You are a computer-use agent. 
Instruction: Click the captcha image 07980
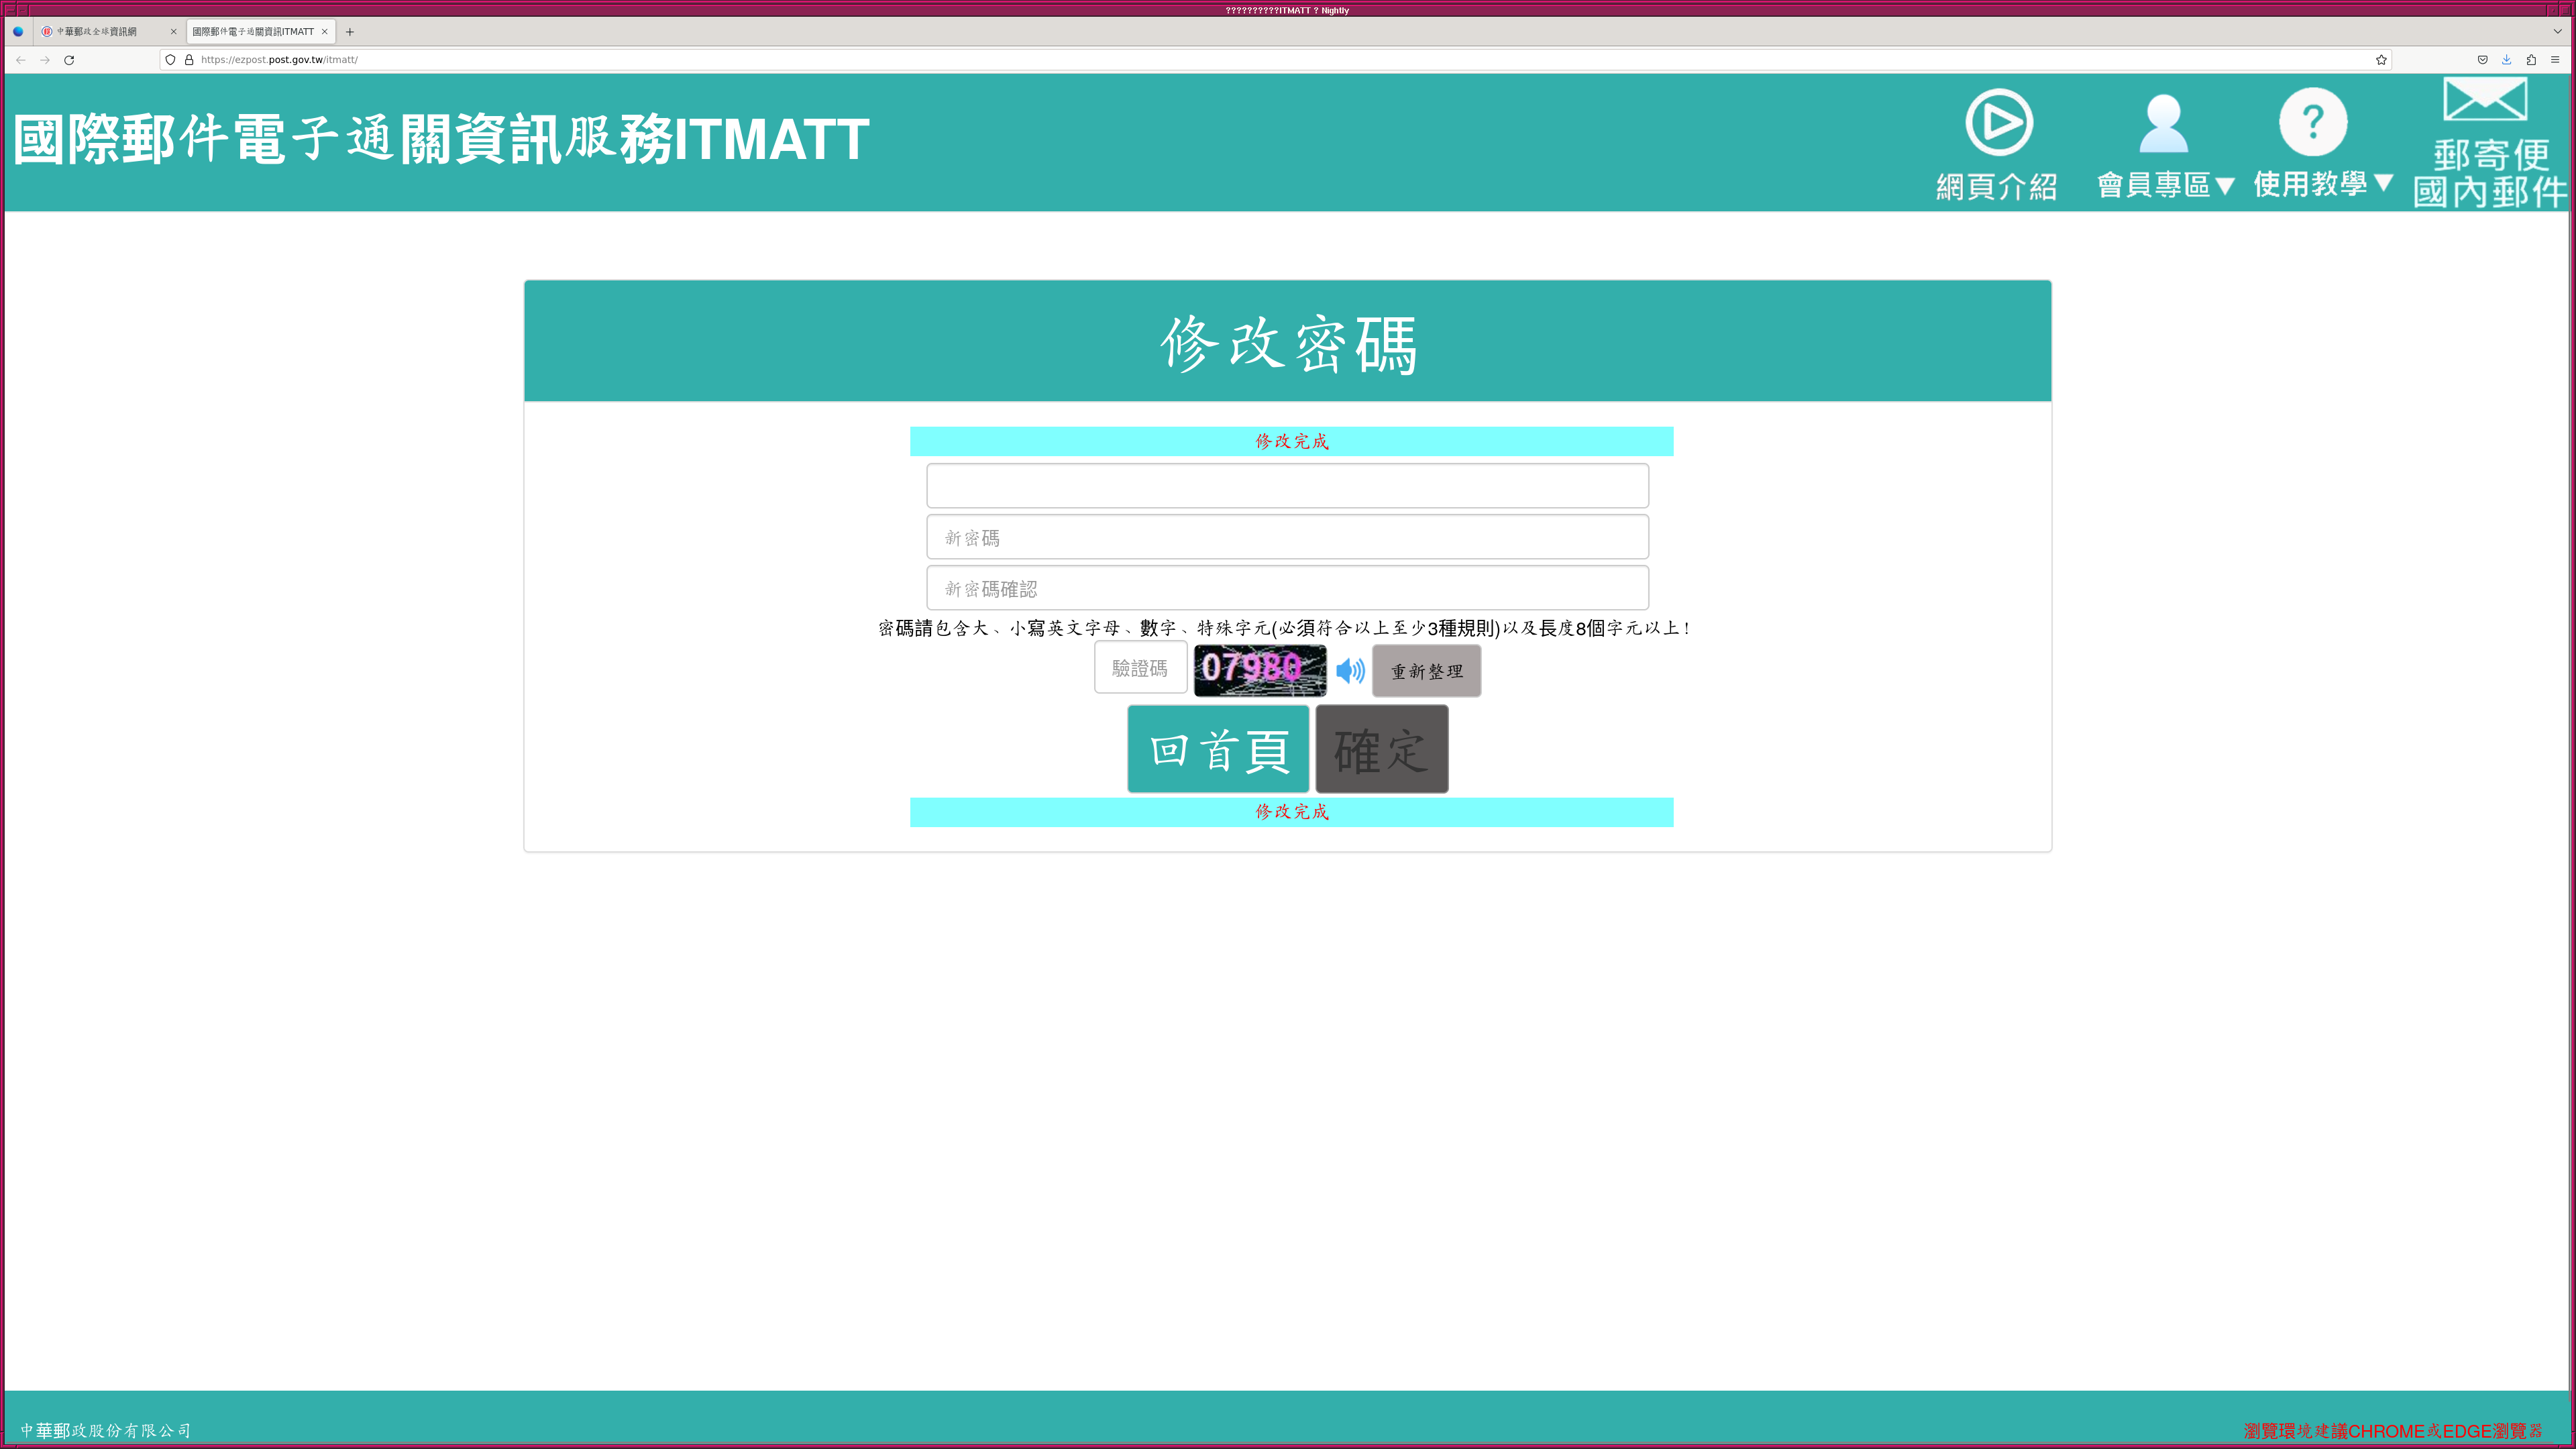click(1259, 669)
